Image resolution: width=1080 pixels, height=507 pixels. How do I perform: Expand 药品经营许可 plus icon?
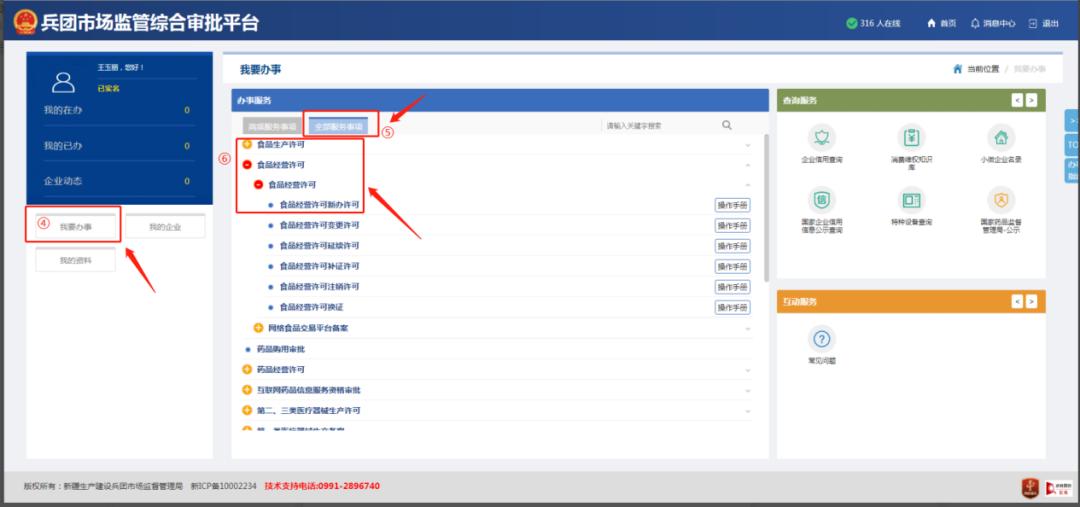[247, 369]
